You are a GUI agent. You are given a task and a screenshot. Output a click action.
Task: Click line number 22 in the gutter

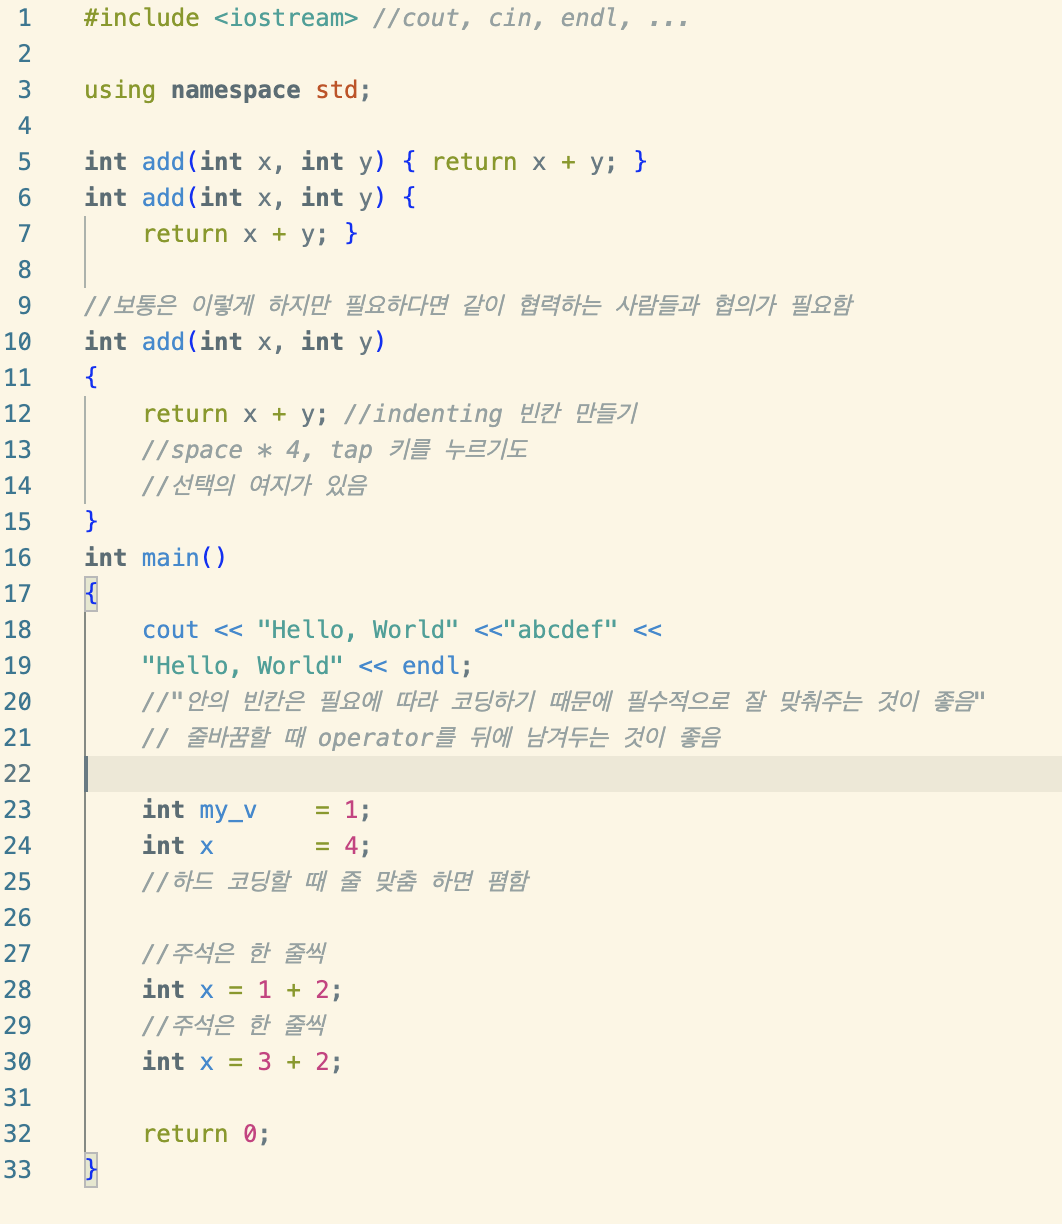click(17, 774)
